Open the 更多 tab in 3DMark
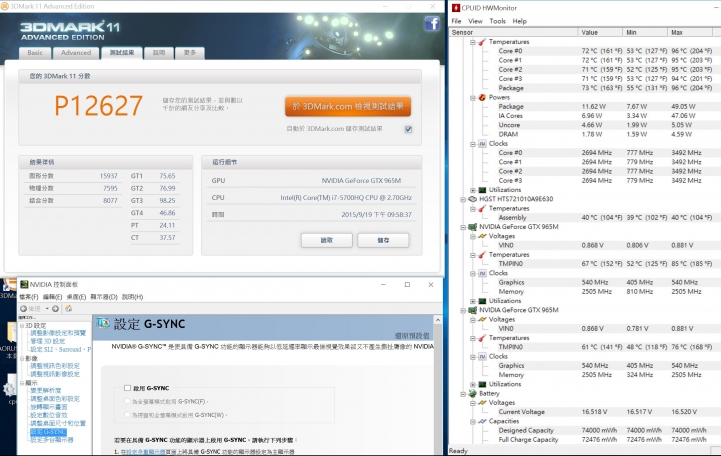 click(190, 53)
